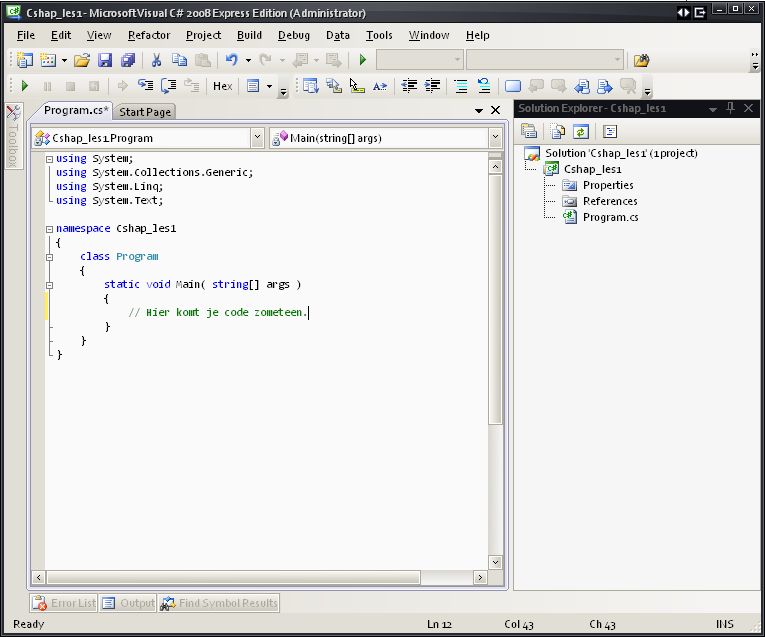This screenshot has width=765, height=637.
Task: Click the editor's vertical scrollbar down arrow
Action: (x=495, y=562)
